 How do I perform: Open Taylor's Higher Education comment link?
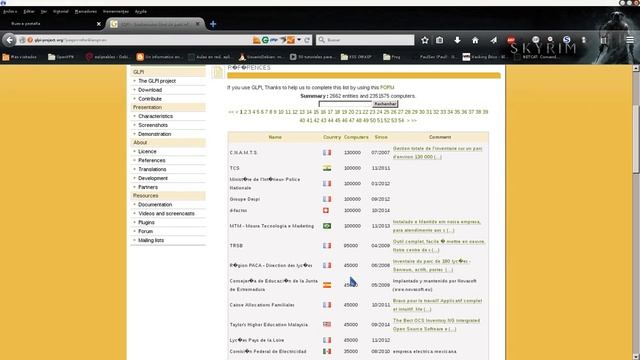point(436,325)
